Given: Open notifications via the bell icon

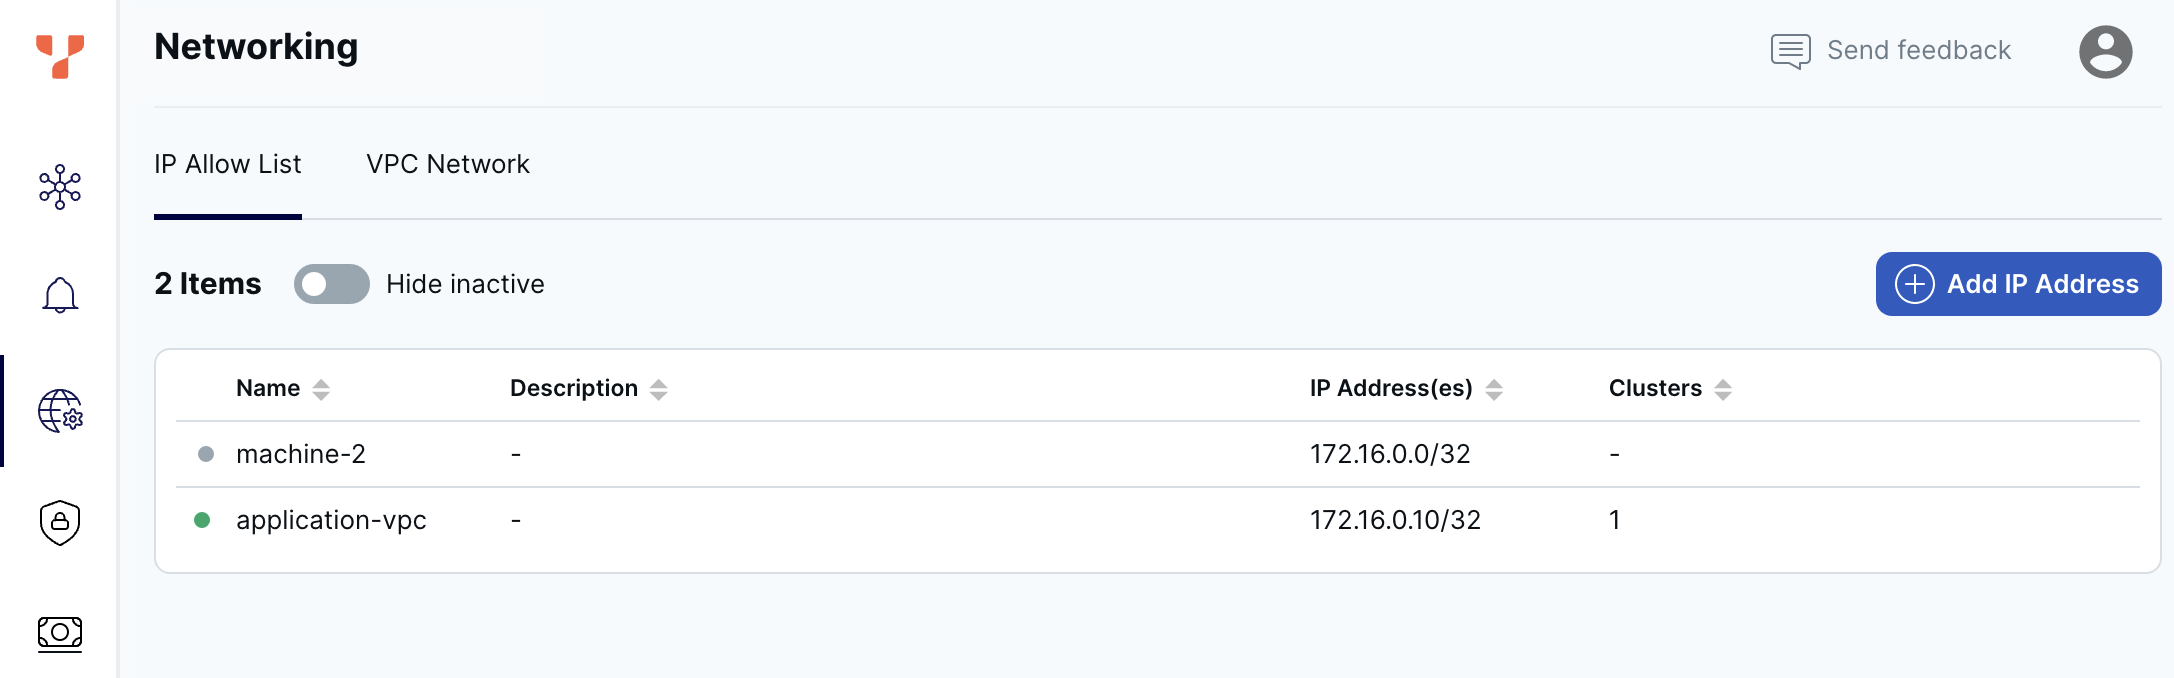Looking at the screenshot, I should click(x=60, y=295).
